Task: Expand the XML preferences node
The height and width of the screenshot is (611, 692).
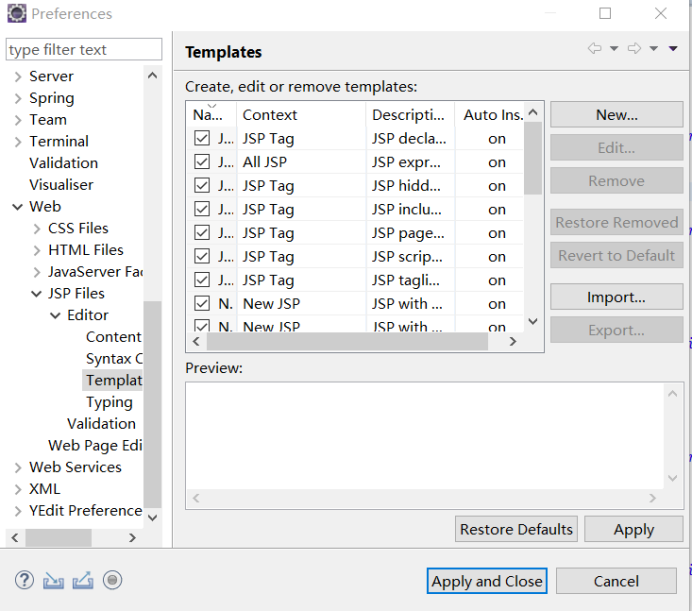Action: click(x=18, y=489)
